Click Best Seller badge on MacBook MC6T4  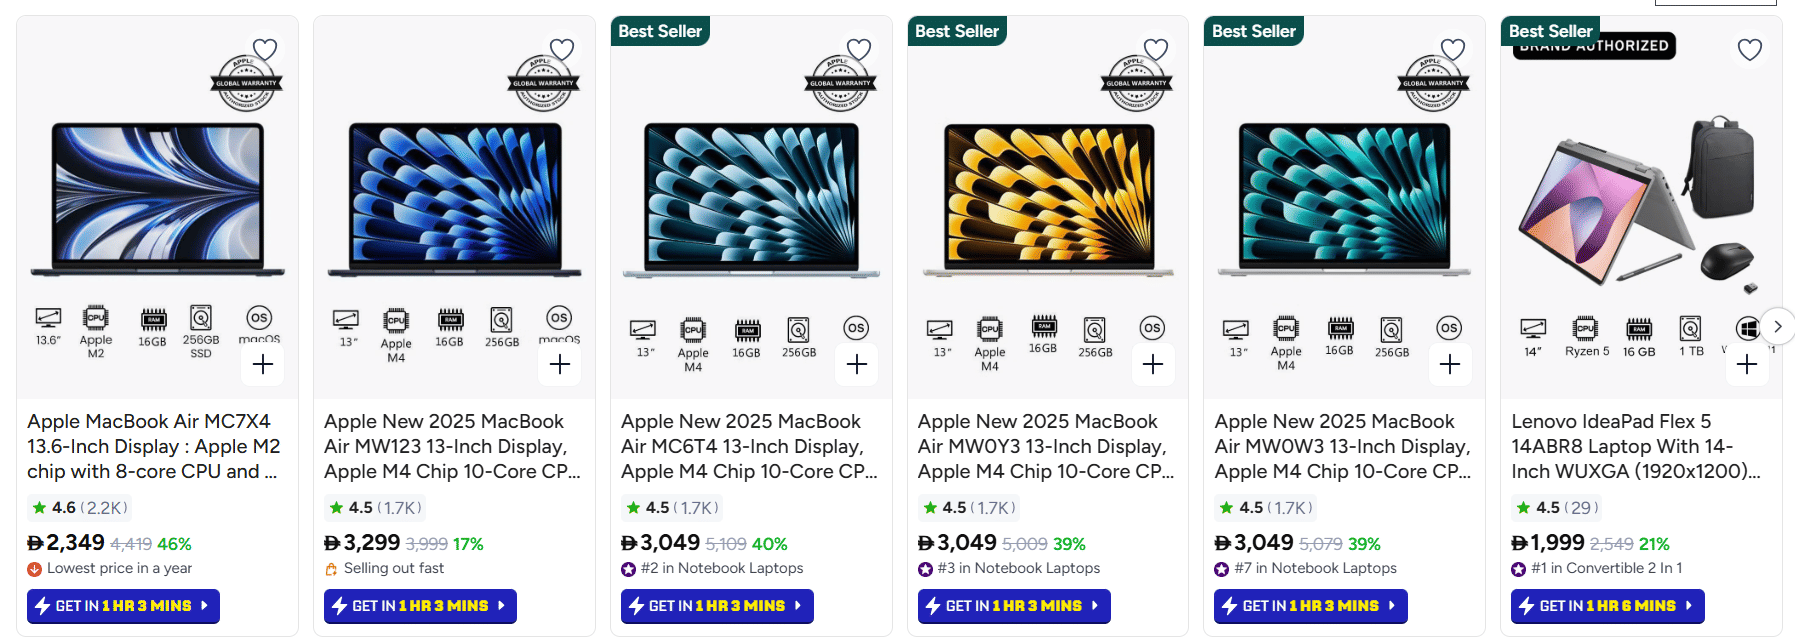660,31
